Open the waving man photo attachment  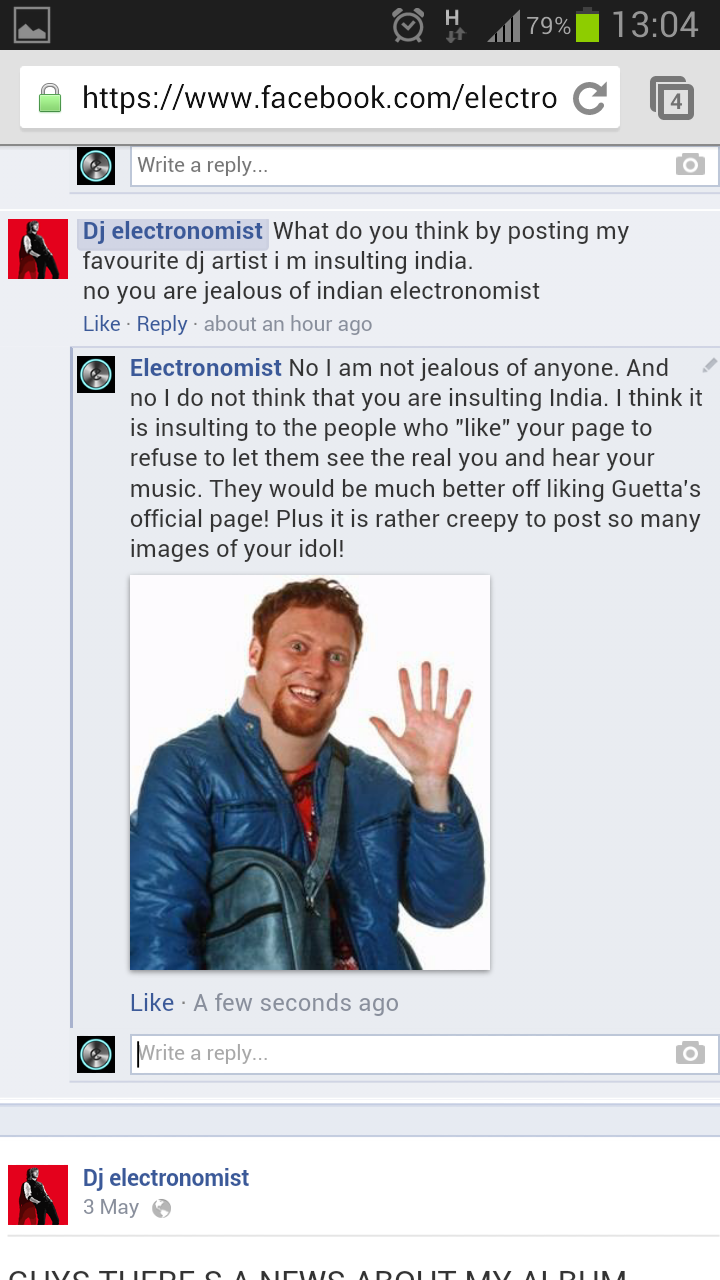tap(310, 772)
